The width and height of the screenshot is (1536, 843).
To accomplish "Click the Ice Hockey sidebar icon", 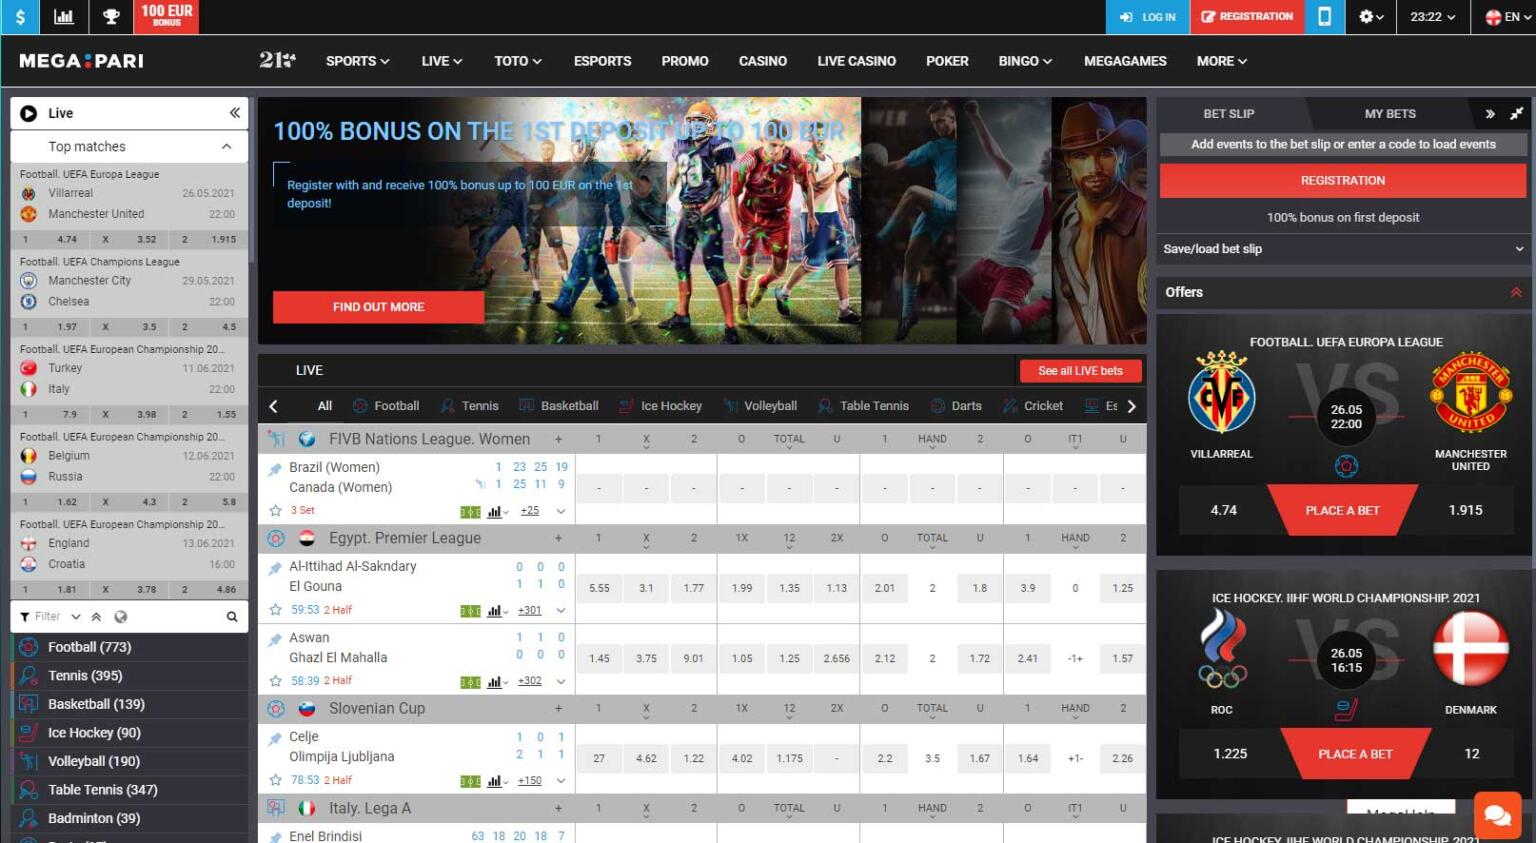I will 29,733.
